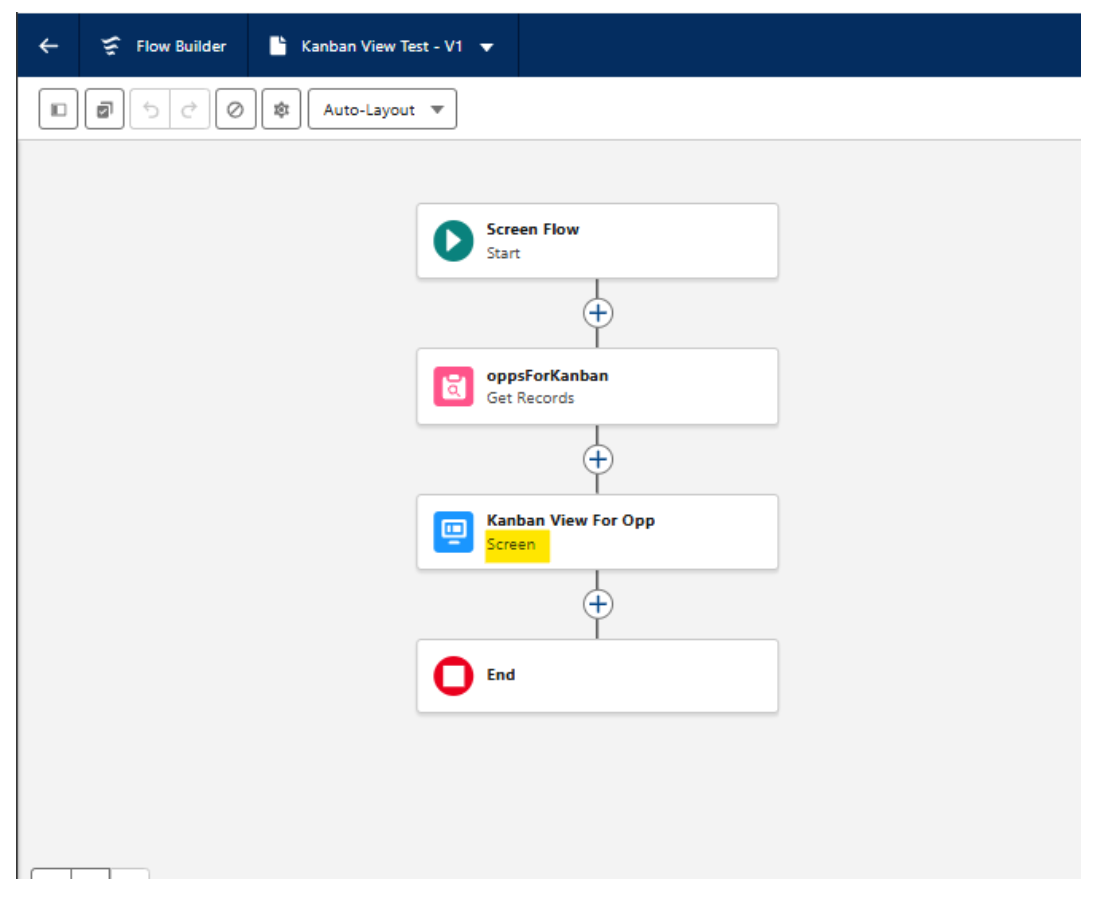Screen dimensions: 1094x900
Task: Expand the Kanban View Test version dropdown
Action: [x=486, y=45]
